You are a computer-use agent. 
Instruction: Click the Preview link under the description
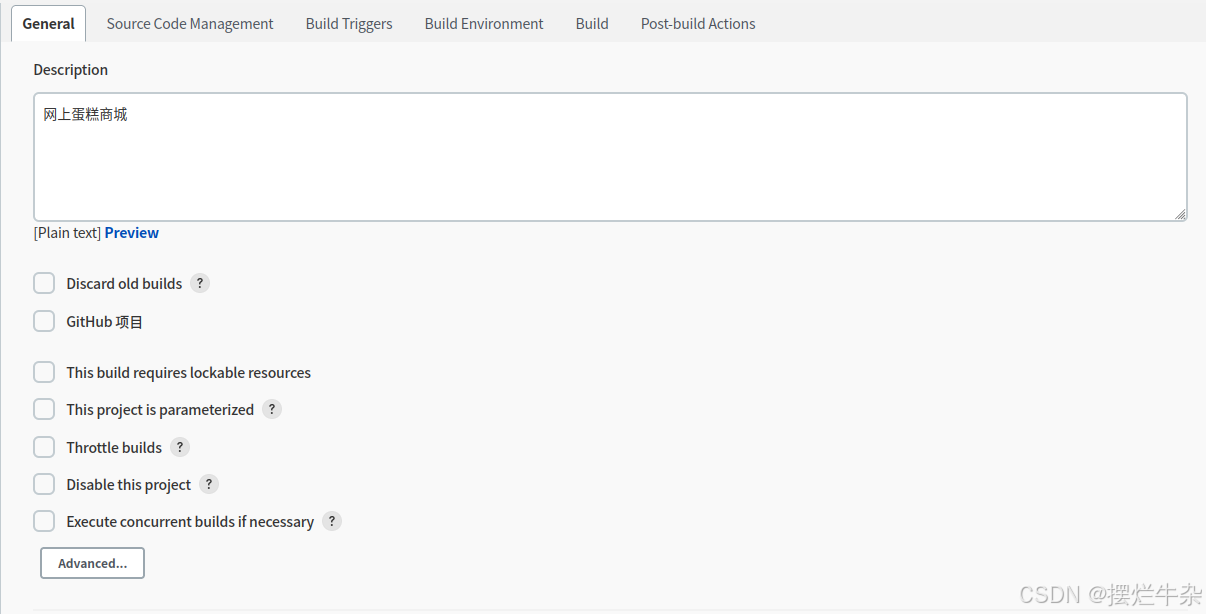(x=132, y=232)
